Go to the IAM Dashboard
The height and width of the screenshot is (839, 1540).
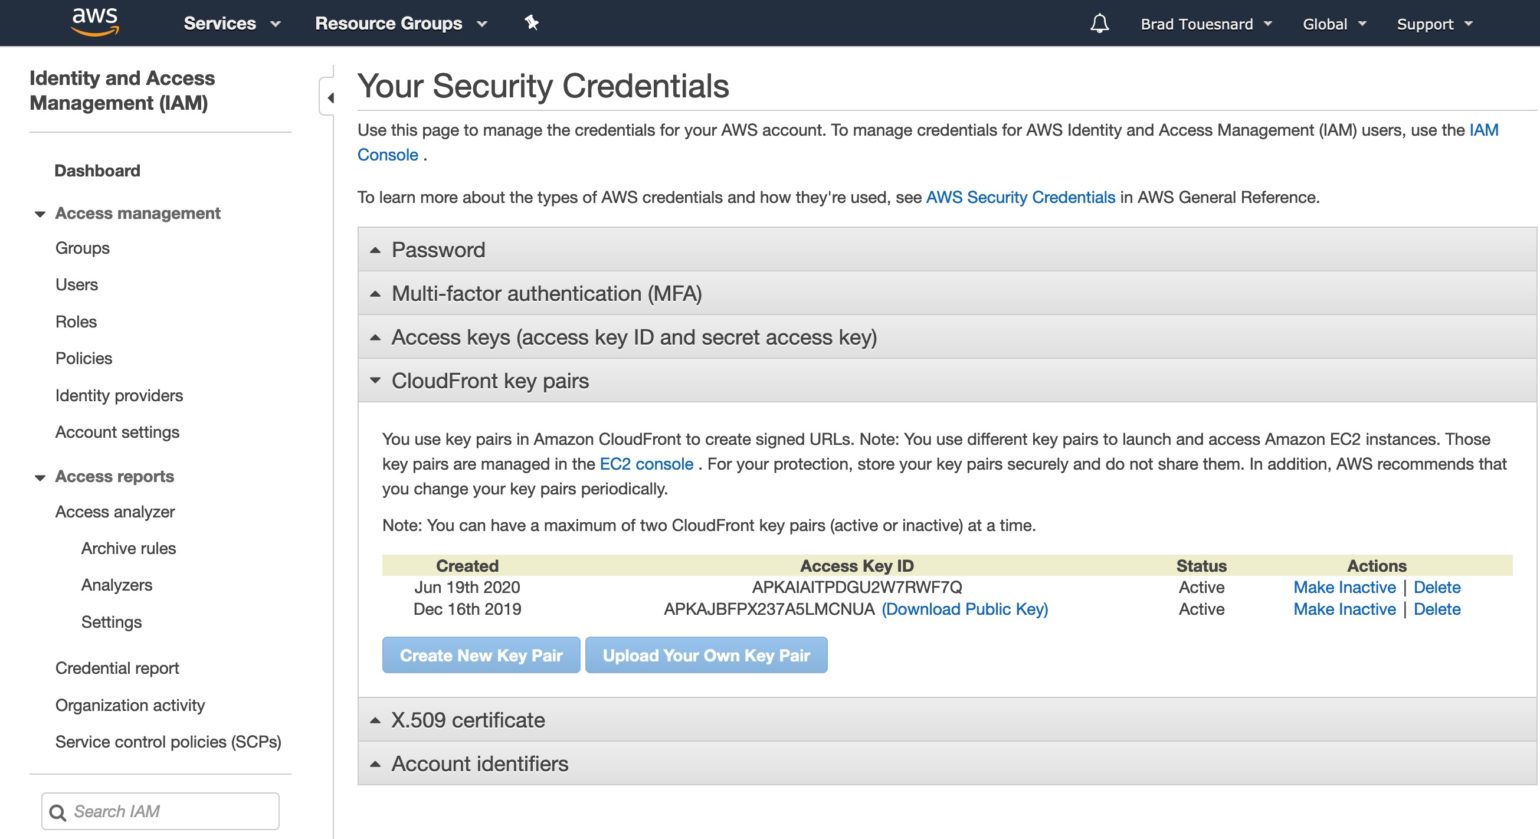pos(97,171)
